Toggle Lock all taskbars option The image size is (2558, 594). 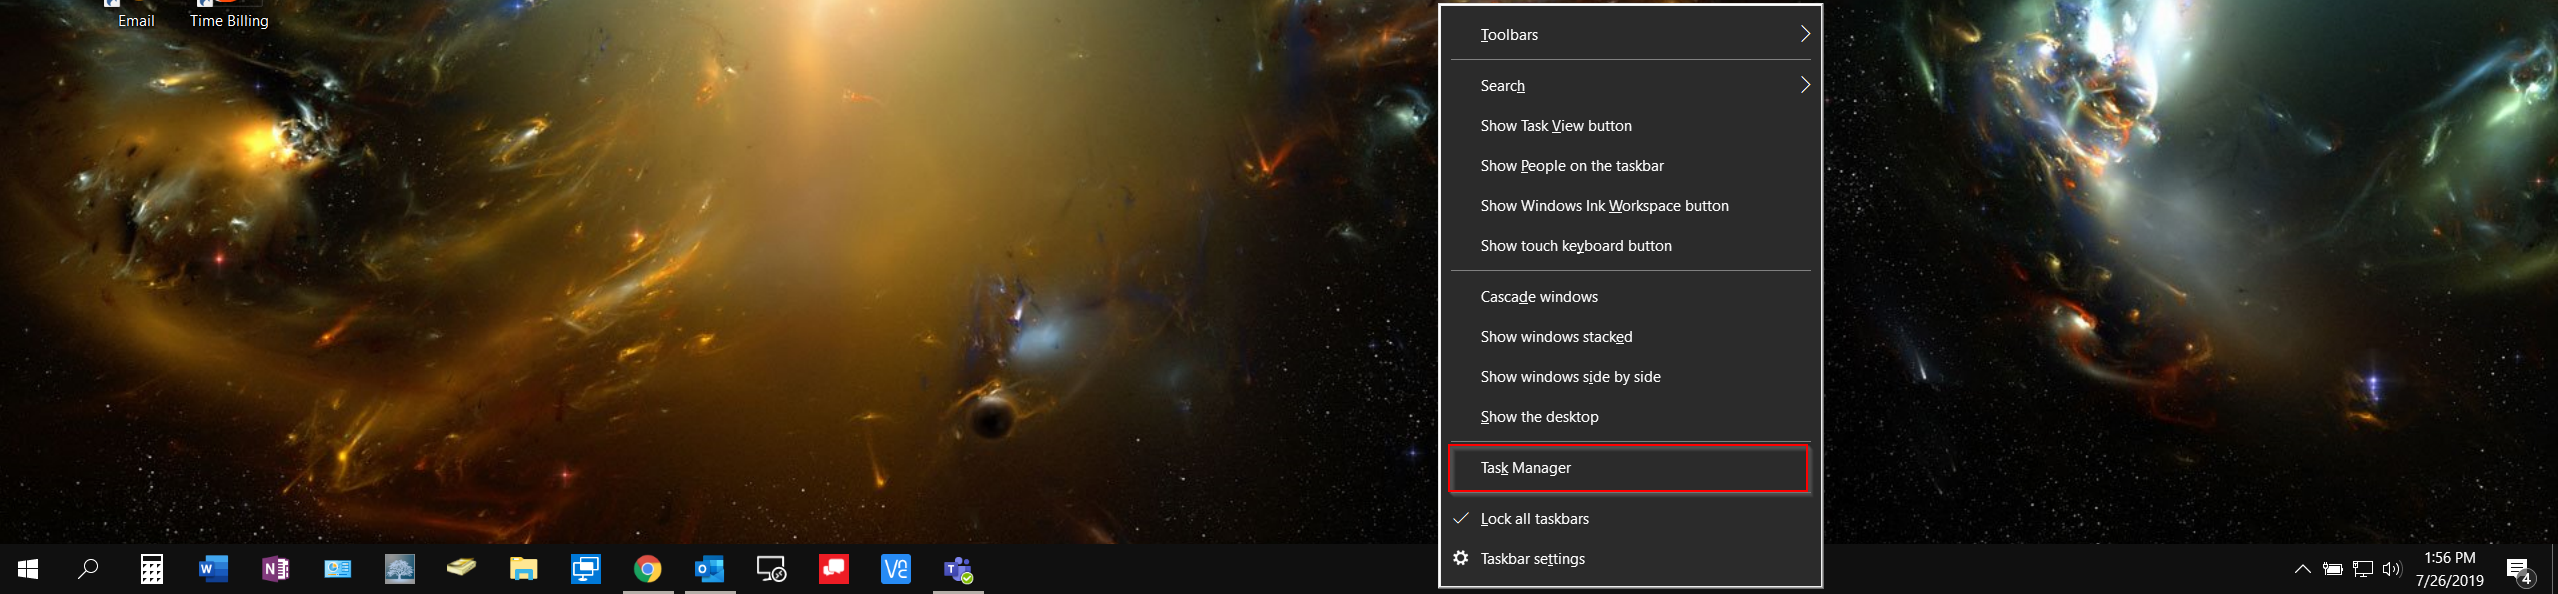(x=1630, y=519)
